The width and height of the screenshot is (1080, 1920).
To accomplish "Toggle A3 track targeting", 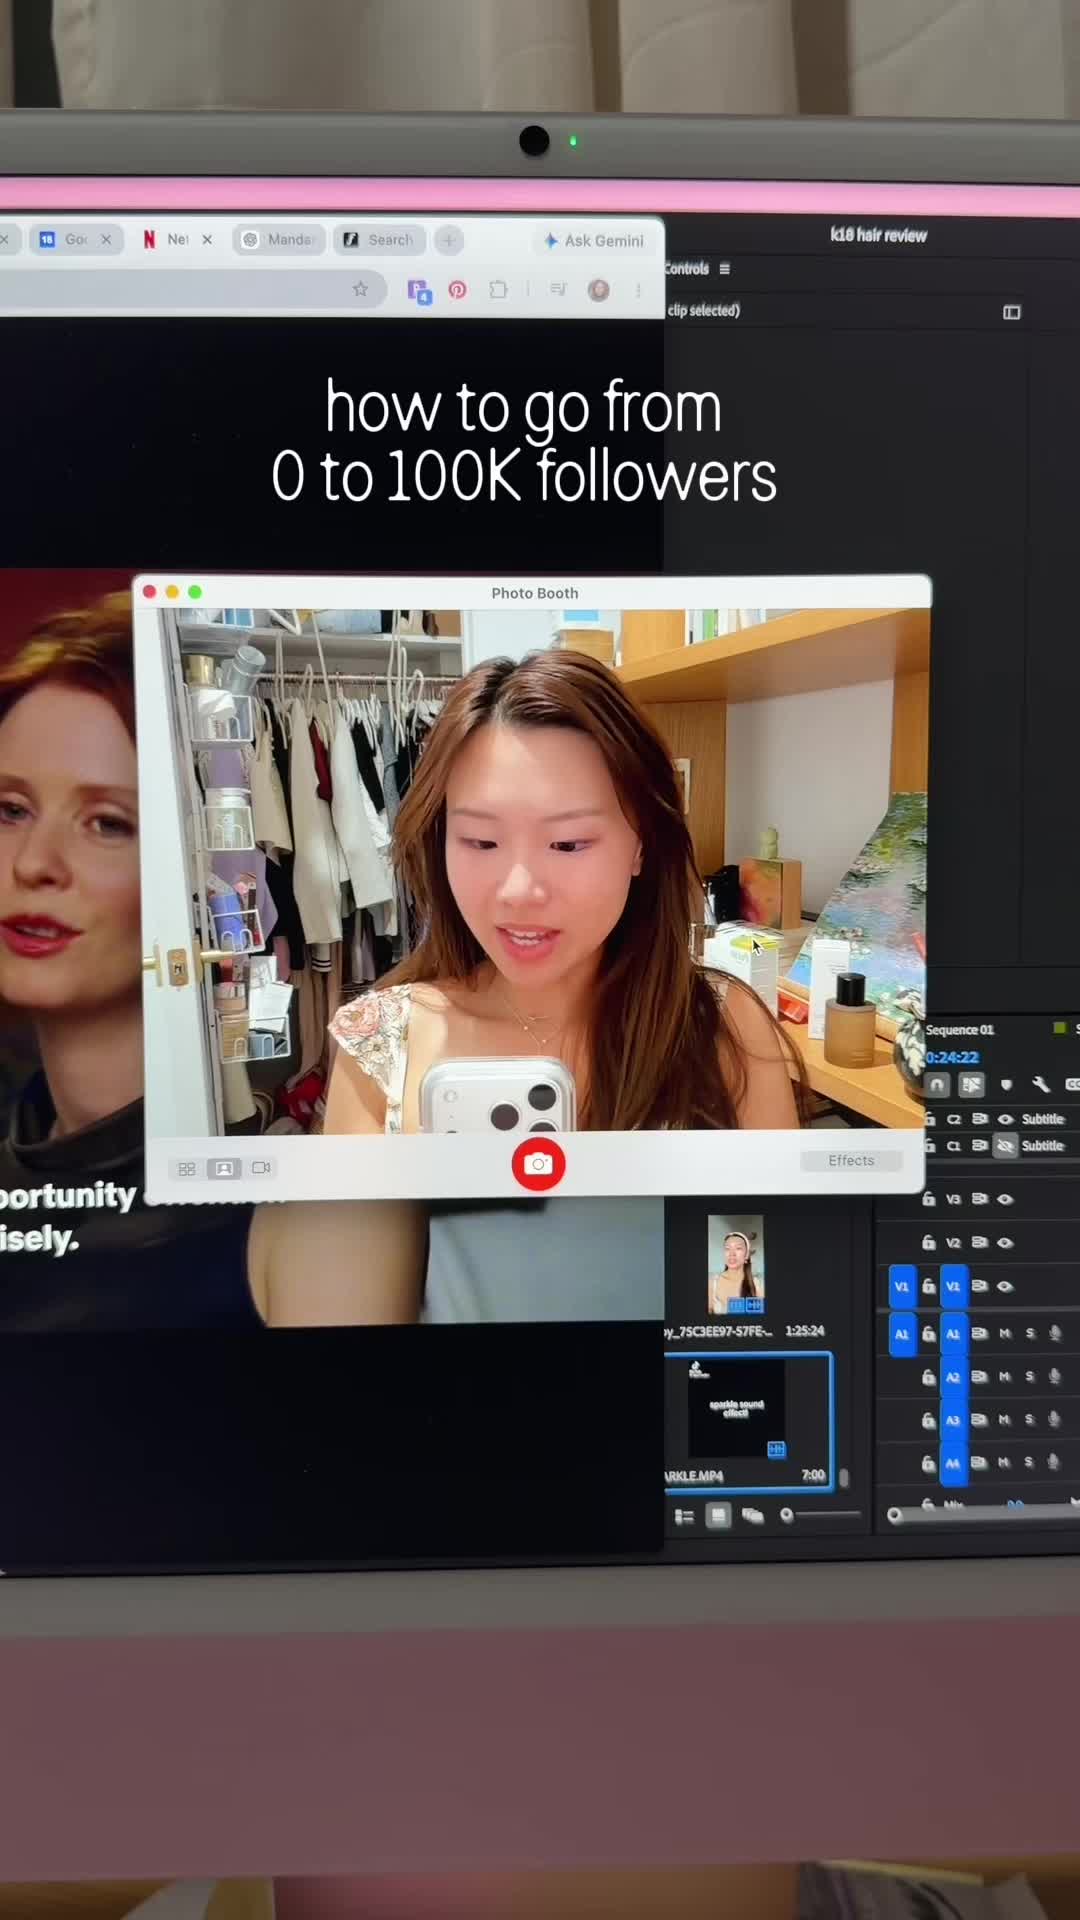I will (x=953, y=1420).
